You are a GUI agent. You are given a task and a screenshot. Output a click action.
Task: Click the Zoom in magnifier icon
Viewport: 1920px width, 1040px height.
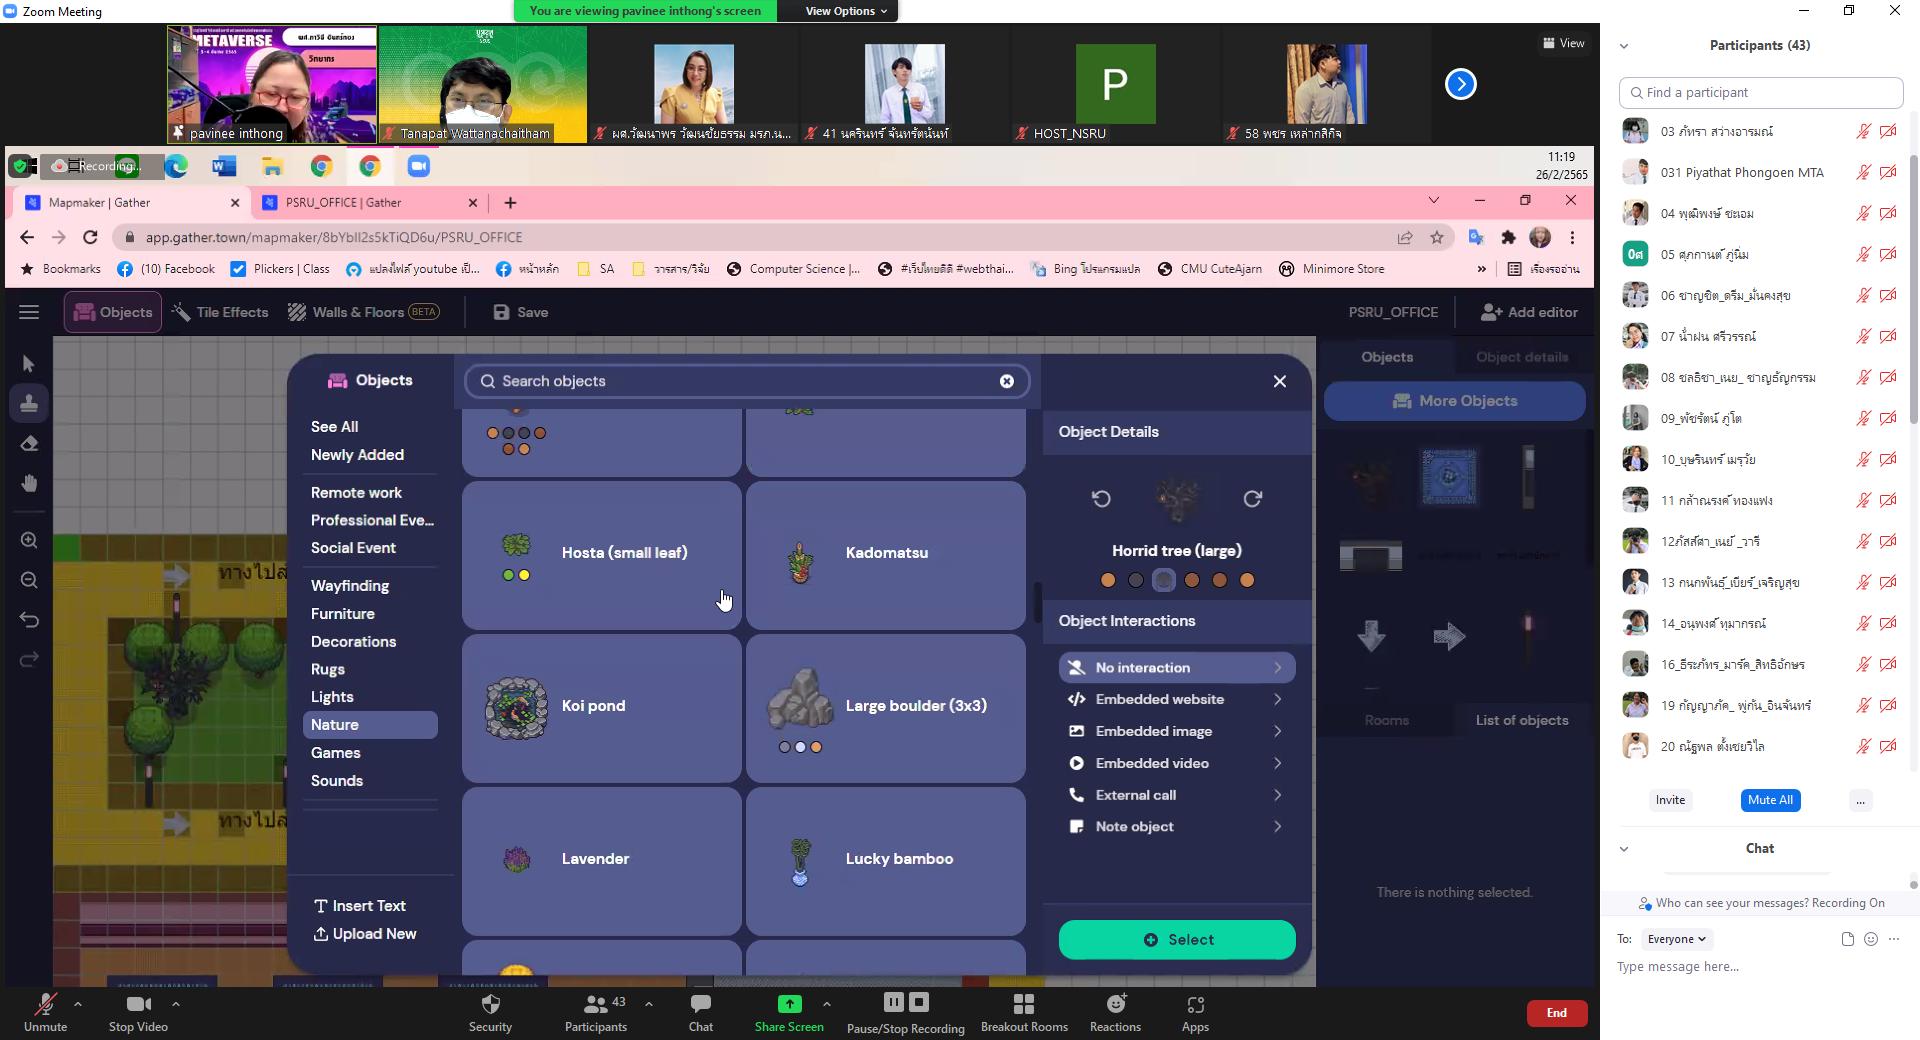click(29, 540)
